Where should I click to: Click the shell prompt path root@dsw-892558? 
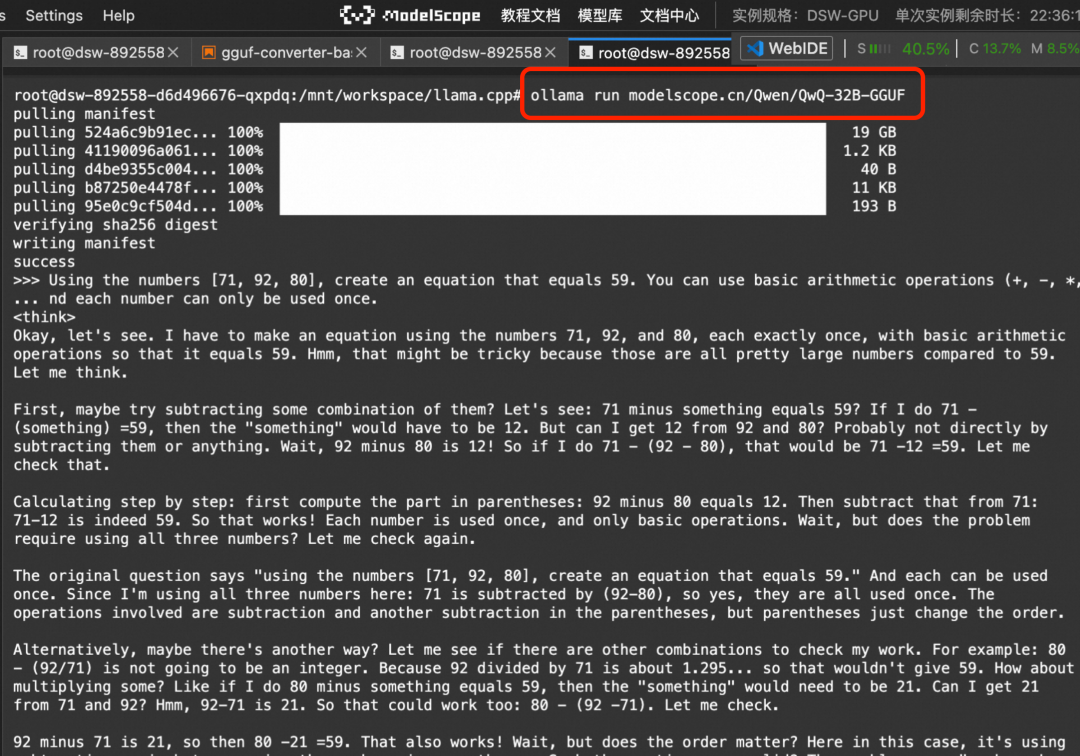[267, 95]
